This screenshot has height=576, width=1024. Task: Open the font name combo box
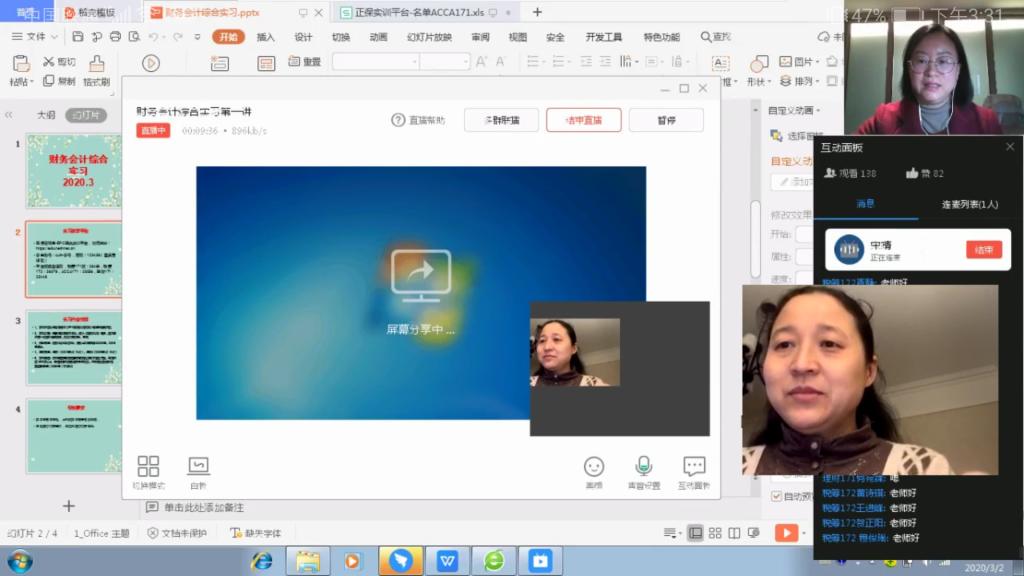click(x=375, y=62)
